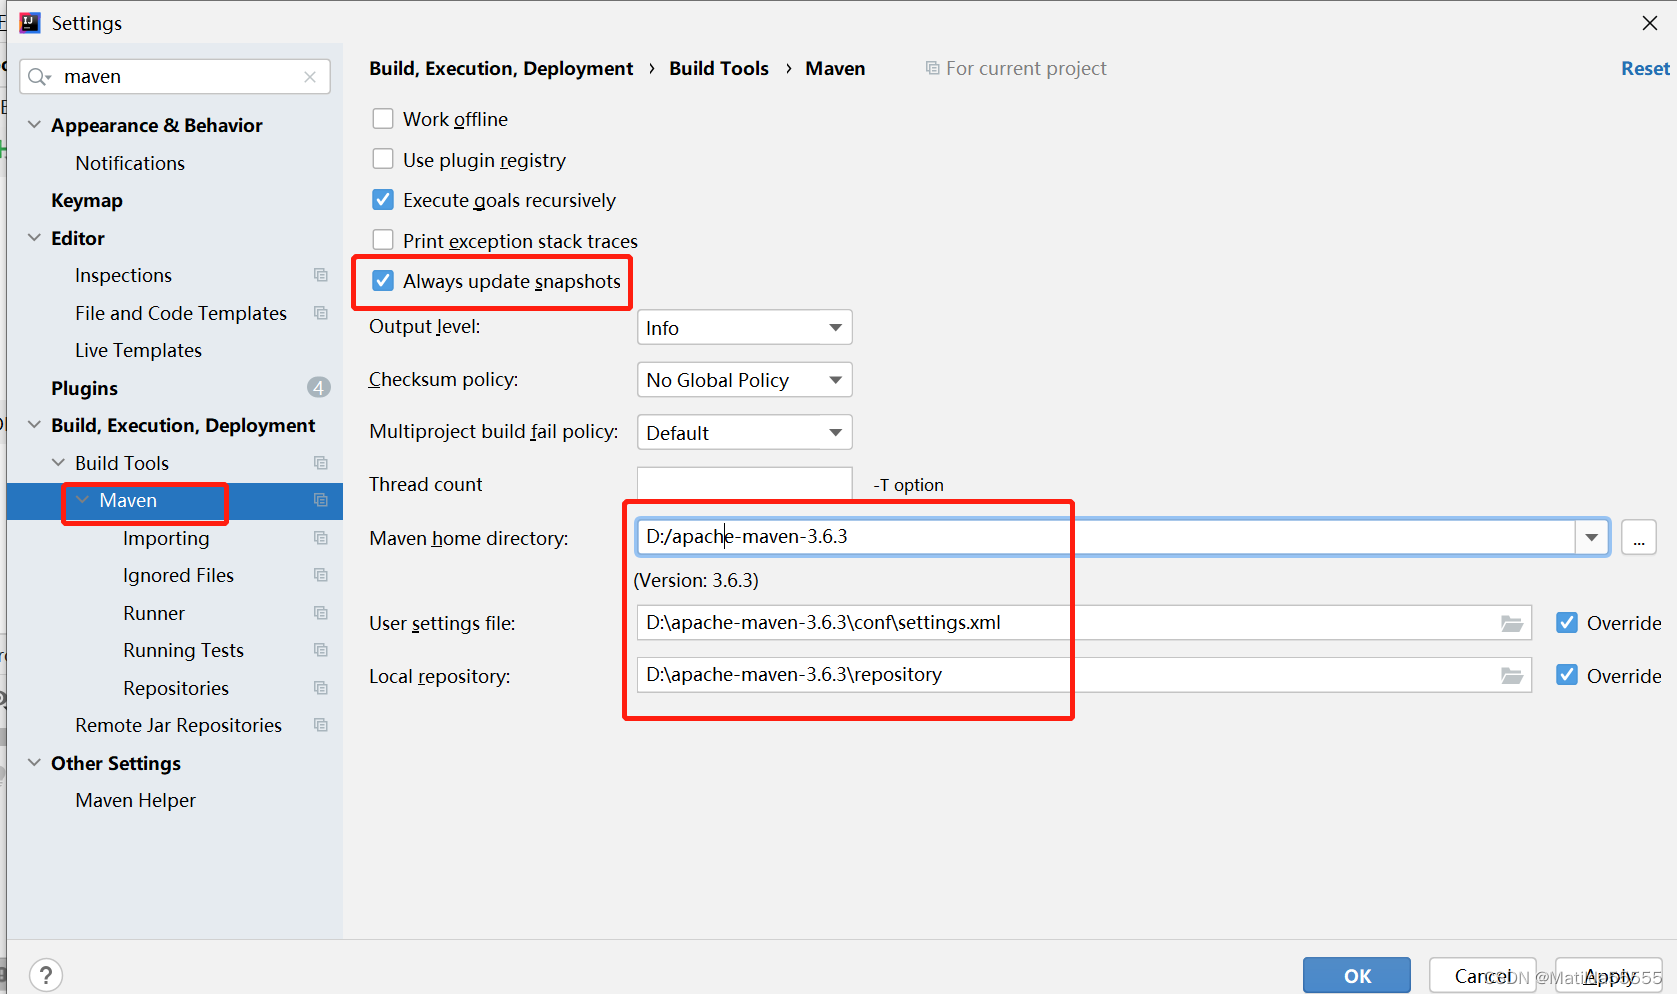
Task: Enable Work offline checkbox
Action: (383, 119)
